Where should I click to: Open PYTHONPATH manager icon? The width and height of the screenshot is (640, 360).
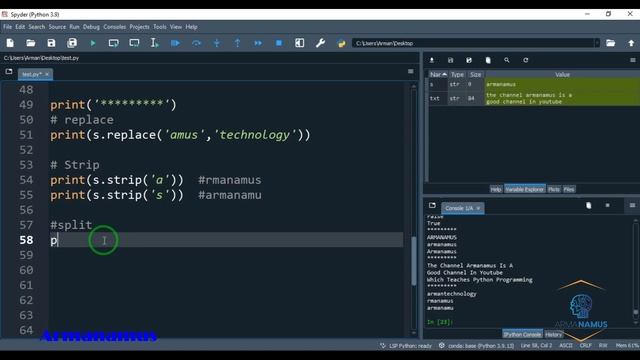coord(341,43)
